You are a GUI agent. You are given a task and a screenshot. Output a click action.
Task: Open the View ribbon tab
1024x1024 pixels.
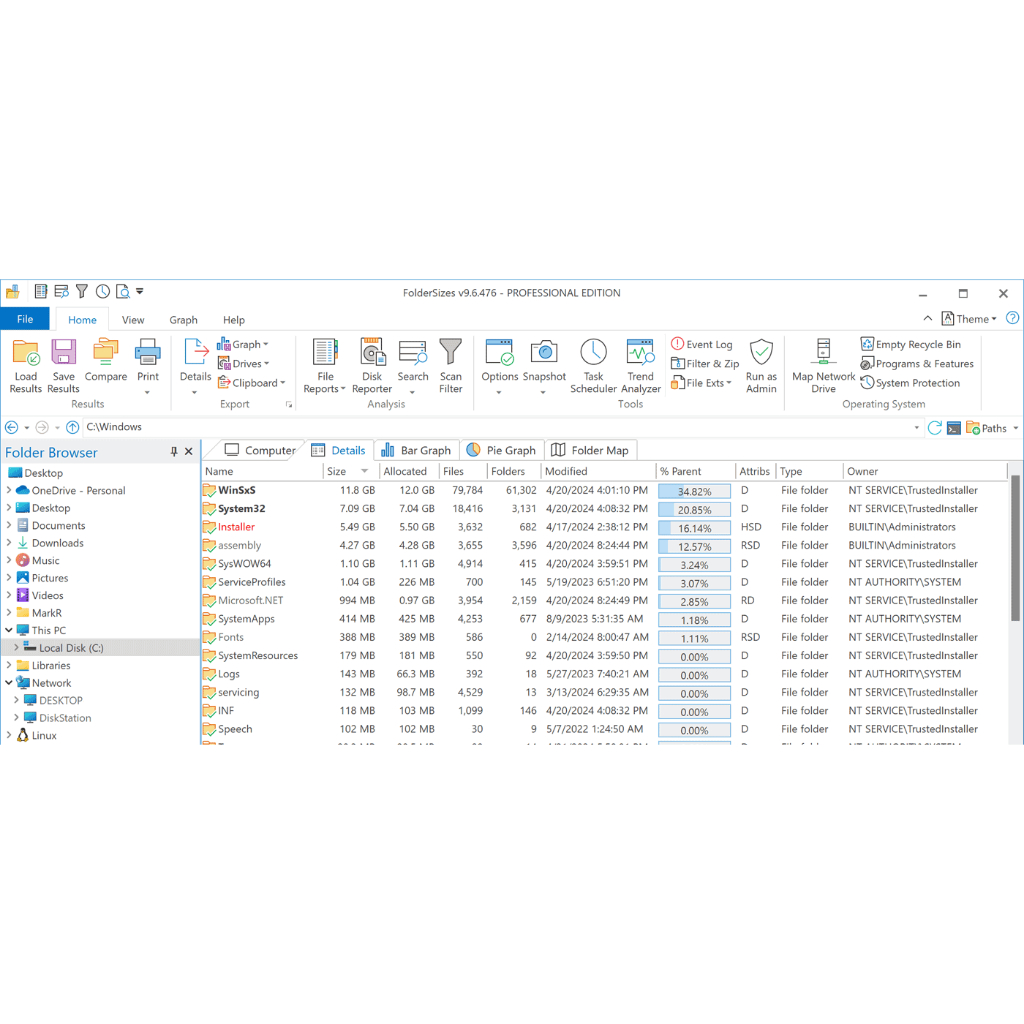click(x=133, y=319)
